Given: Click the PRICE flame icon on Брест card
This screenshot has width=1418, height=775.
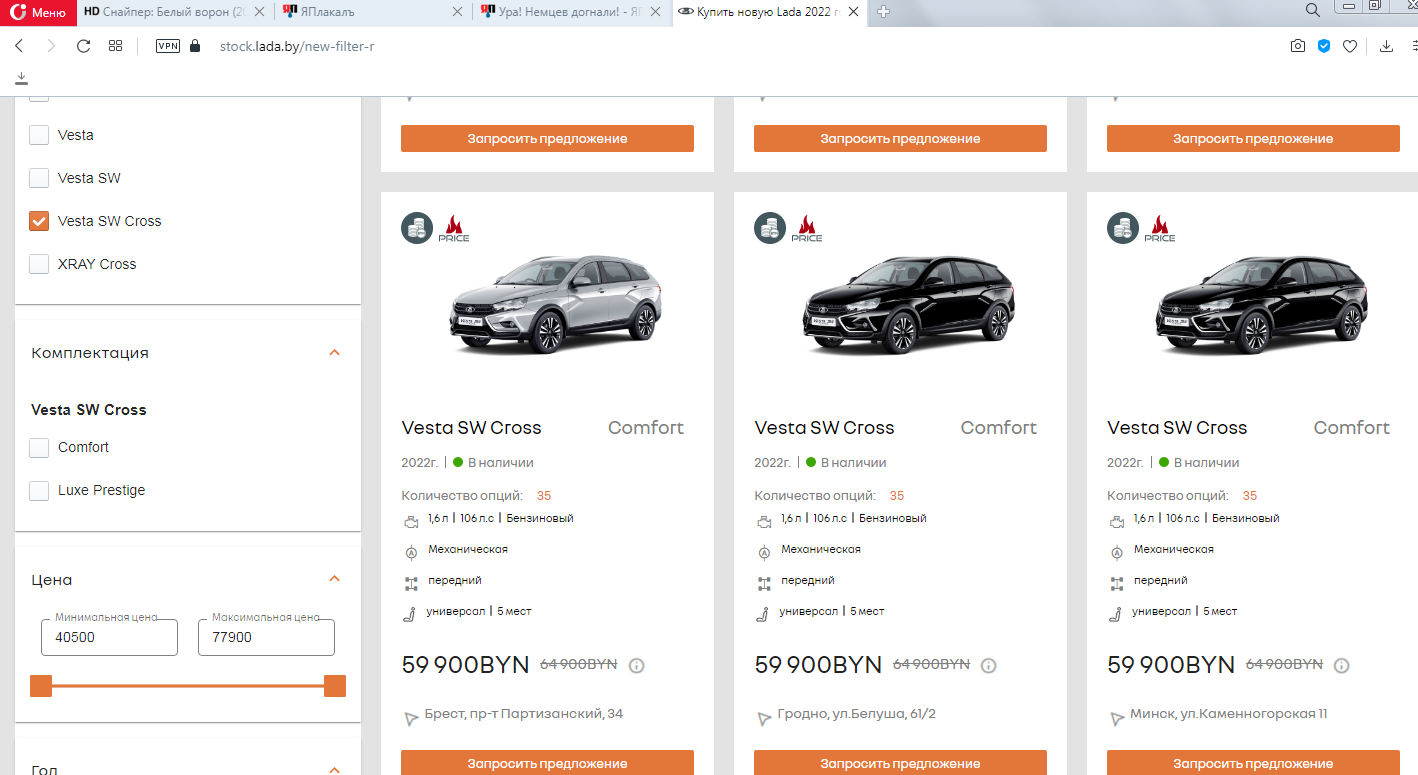Looking at the screenshot, I should click(454, 228).
